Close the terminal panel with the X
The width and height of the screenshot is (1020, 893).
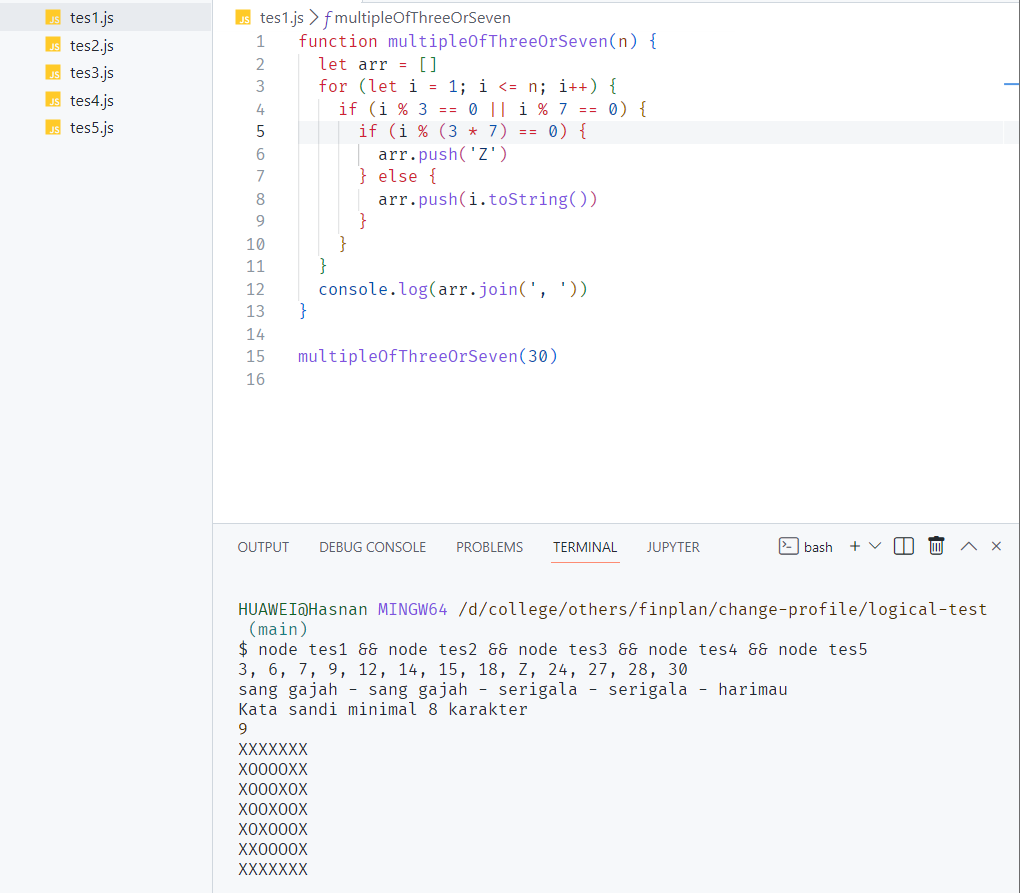[x=996, y=546]
